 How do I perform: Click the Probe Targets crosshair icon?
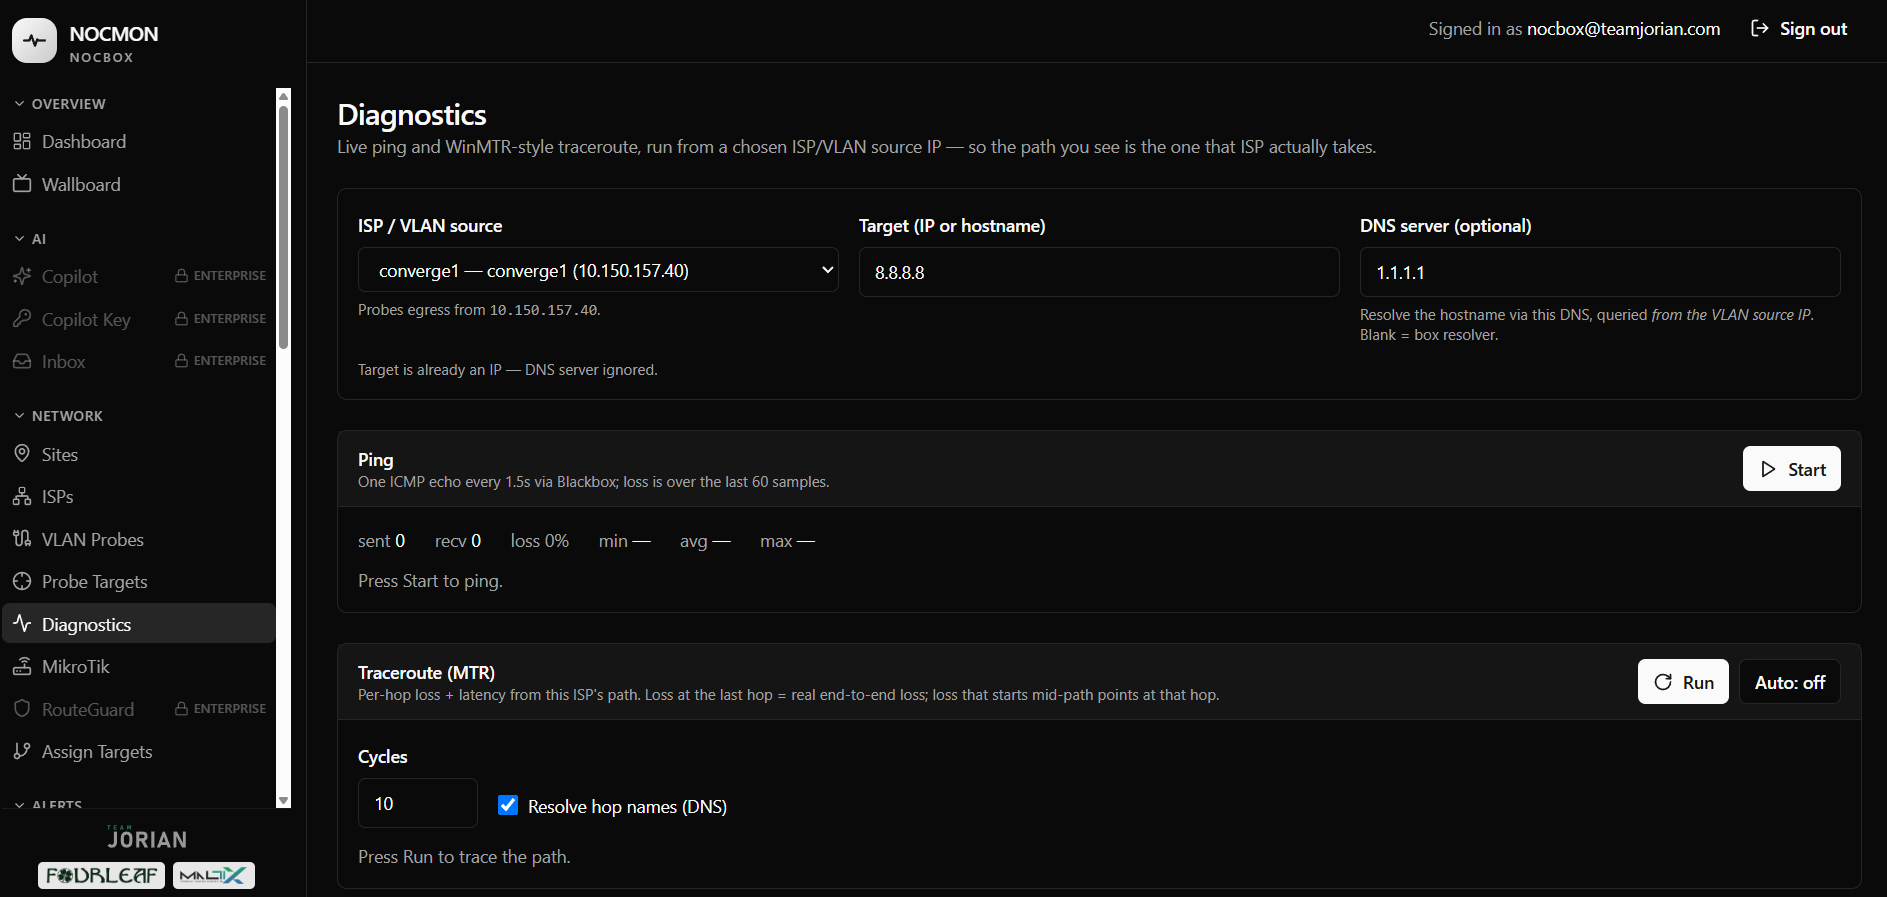click(22, 581)
